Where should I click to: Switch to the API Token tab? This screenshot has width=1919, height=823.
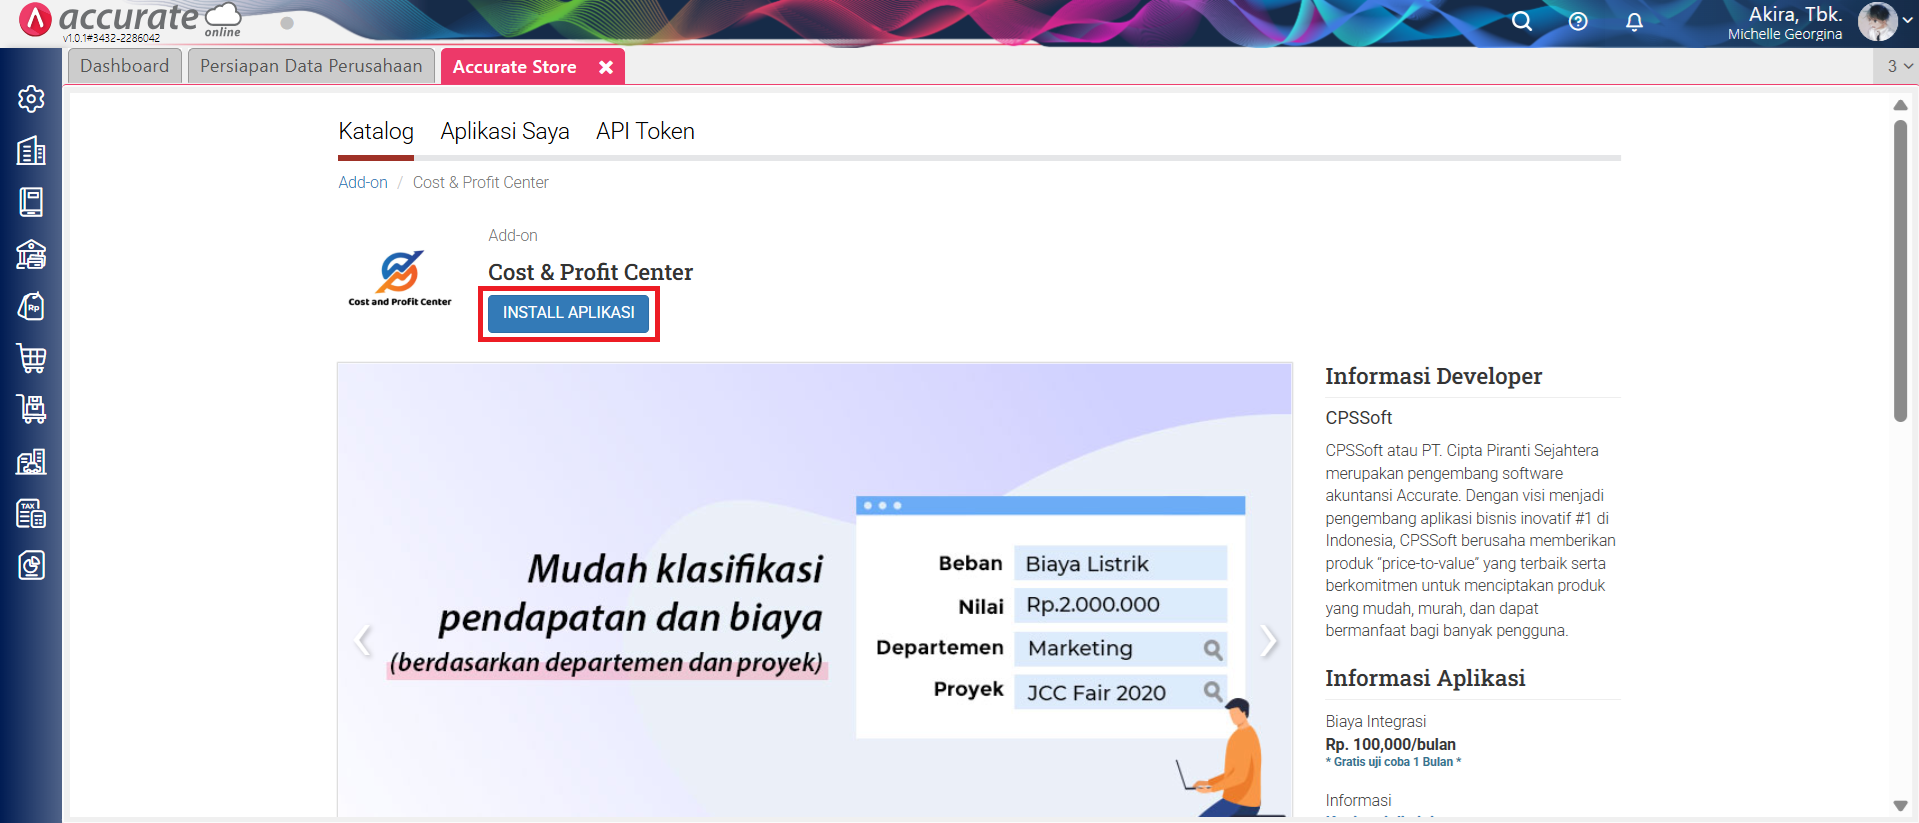tap(645, 131)
